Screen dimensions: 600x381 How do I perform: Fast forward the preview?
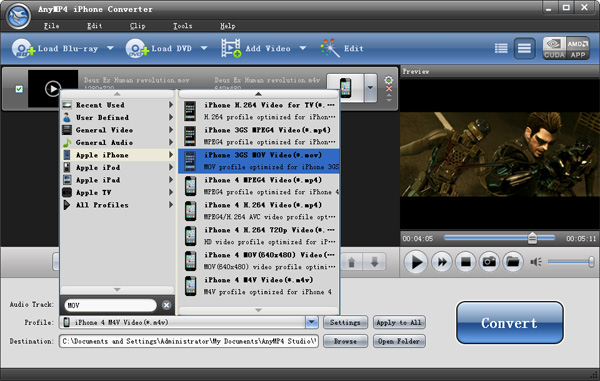(442, 262)
